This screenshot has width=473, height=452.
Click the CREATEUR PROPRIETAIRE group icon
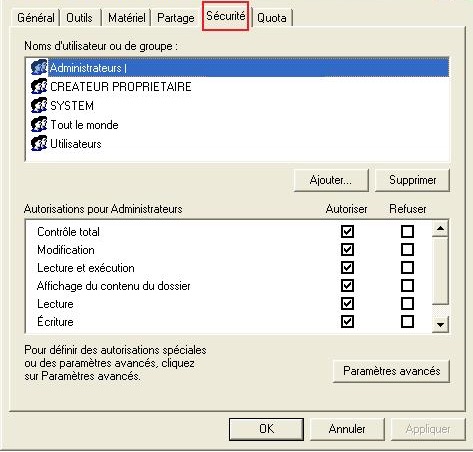coord(39,86)
